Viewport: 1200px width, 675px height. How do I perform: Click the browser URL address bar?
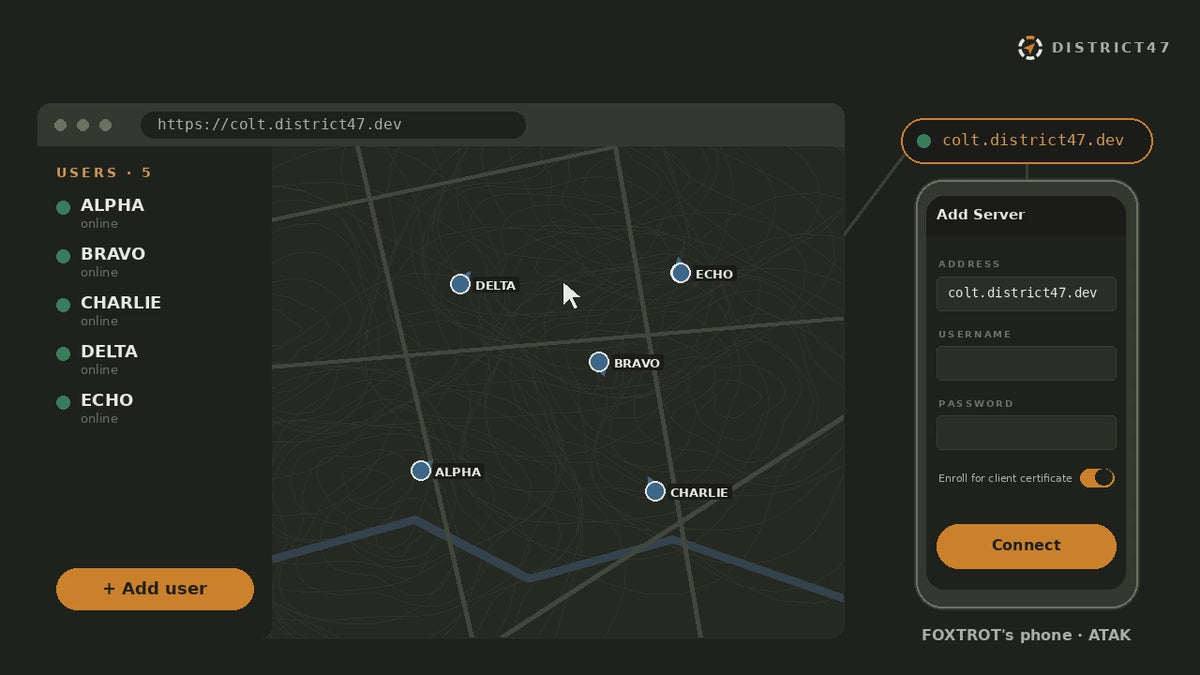tap(333, 125)
